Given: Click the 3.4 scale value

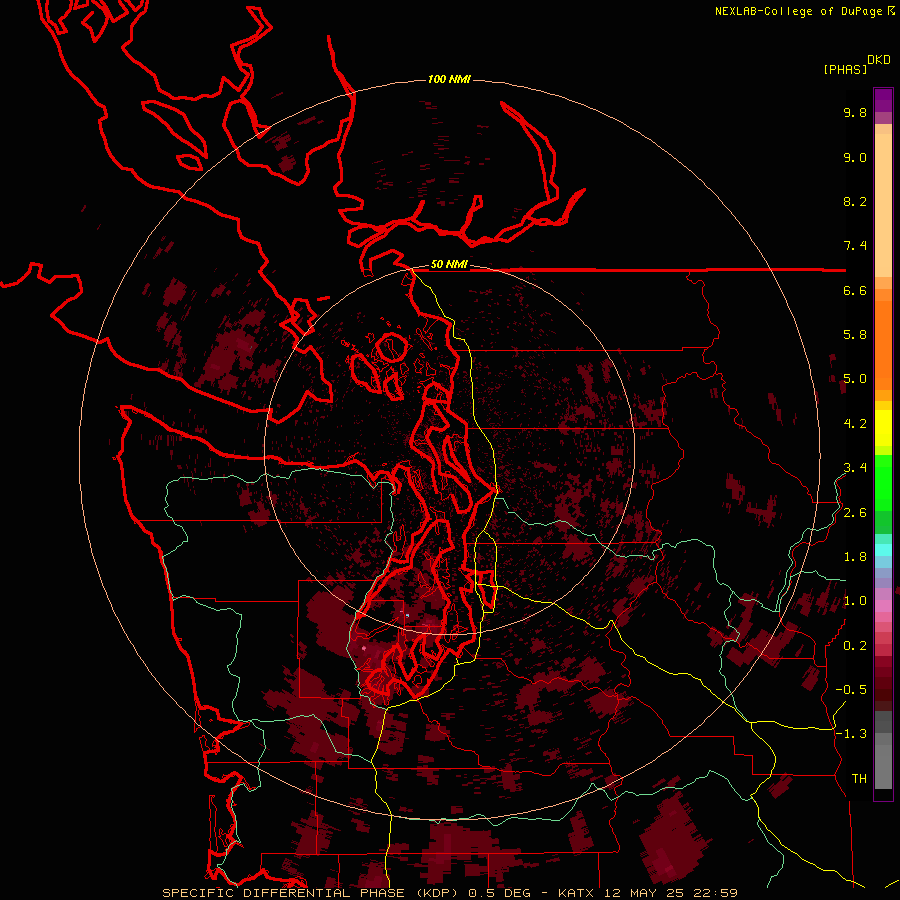Looking at the screenshot, I should 855,468.
